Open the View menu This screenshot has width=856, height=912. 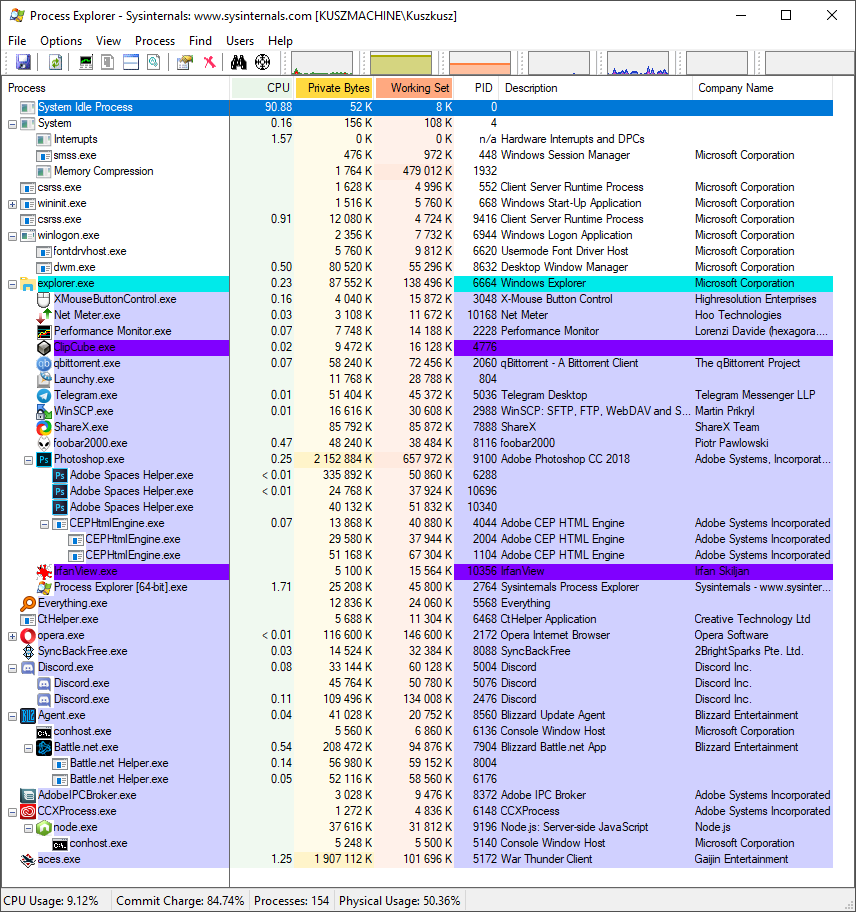pos(108,41)
